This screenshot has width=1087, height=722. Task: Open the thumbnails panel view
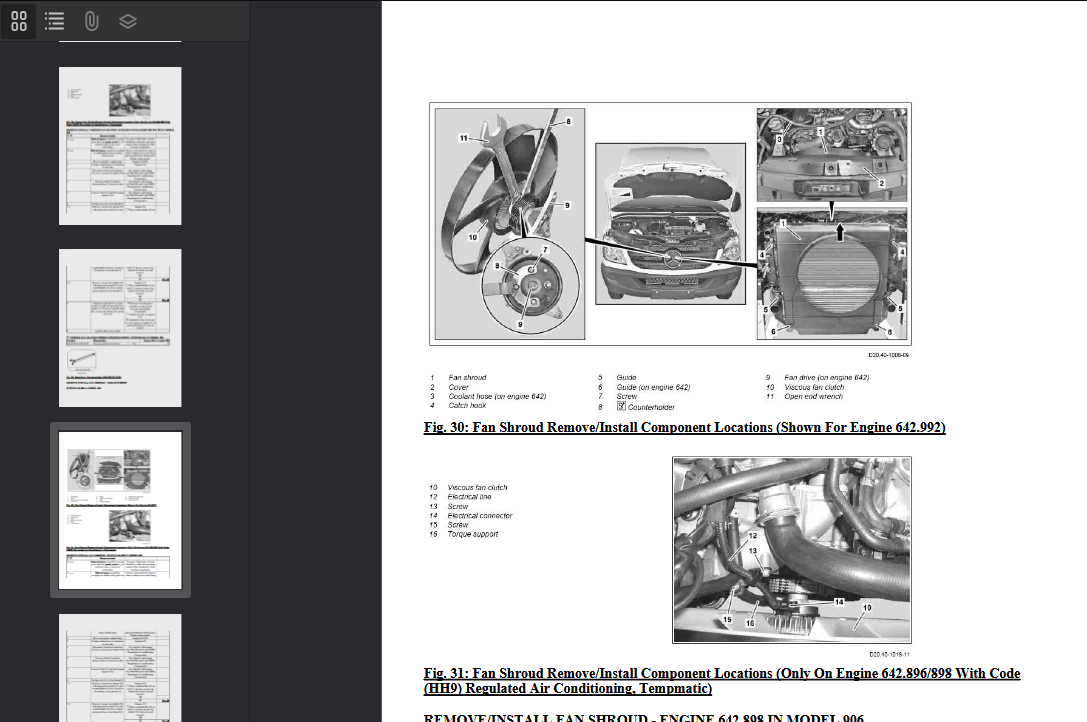pos(18,21)
